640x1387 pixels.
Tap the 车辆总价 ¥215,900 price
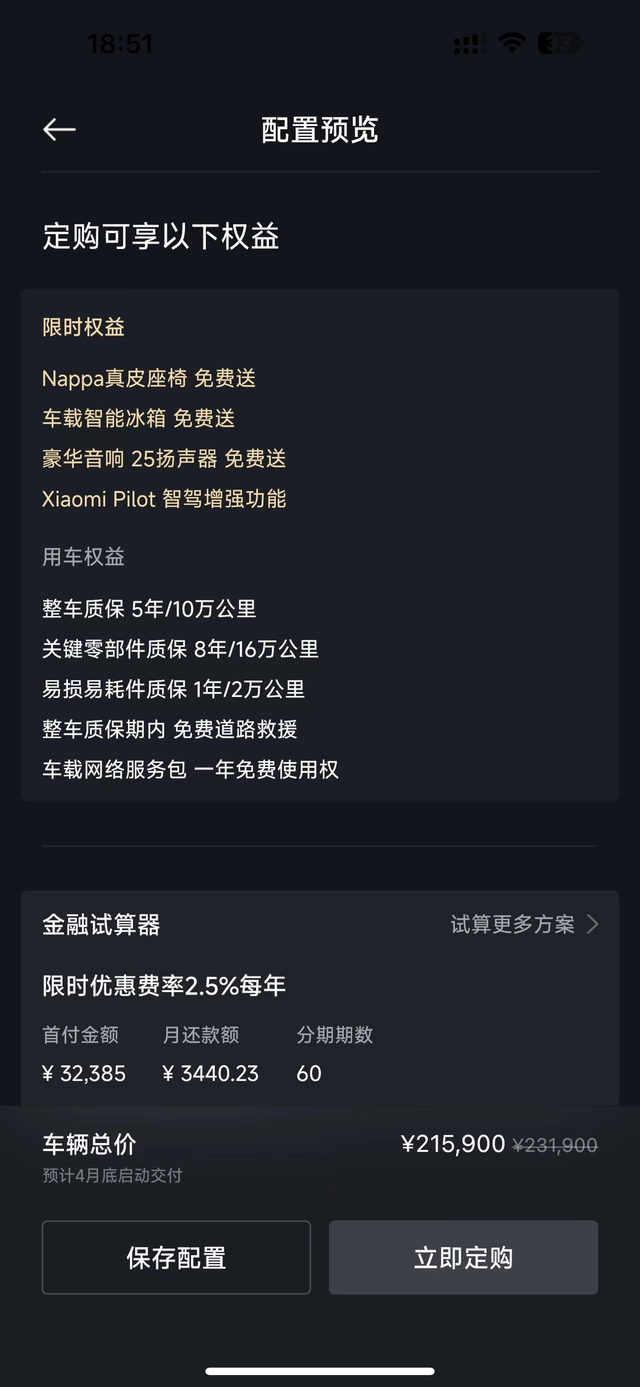(x=453, y=1144)
